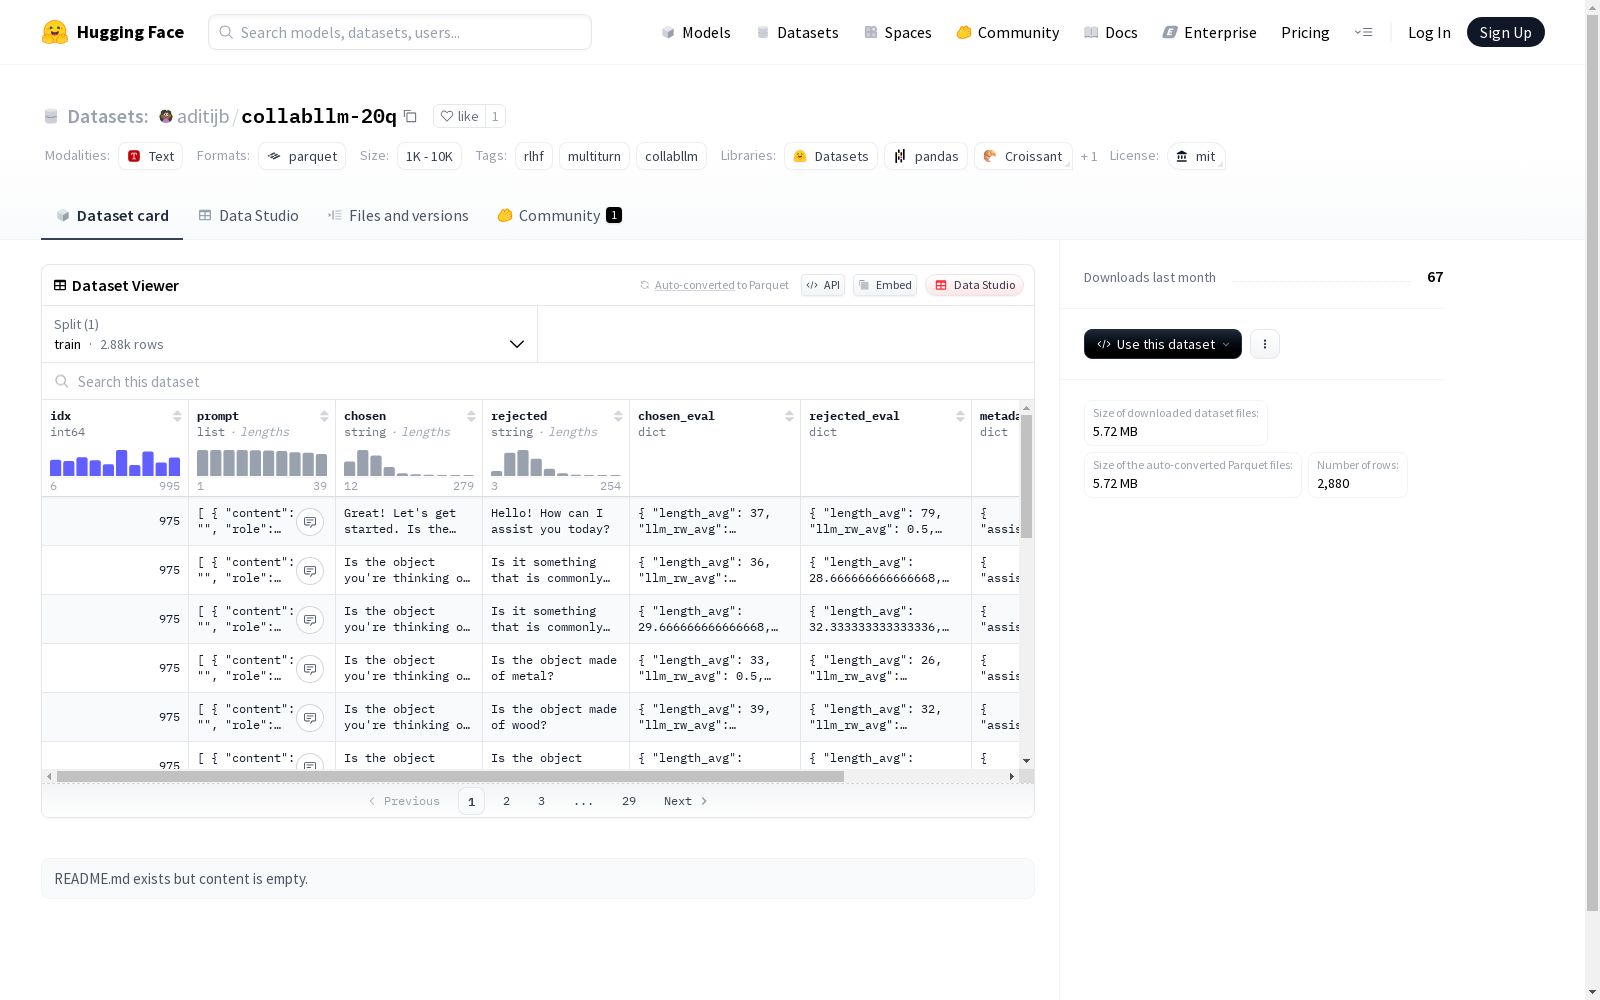The width and height of the screenshot is (1600, 1000).
Task: Open the Datasets nav item
Action: point(797,32)
